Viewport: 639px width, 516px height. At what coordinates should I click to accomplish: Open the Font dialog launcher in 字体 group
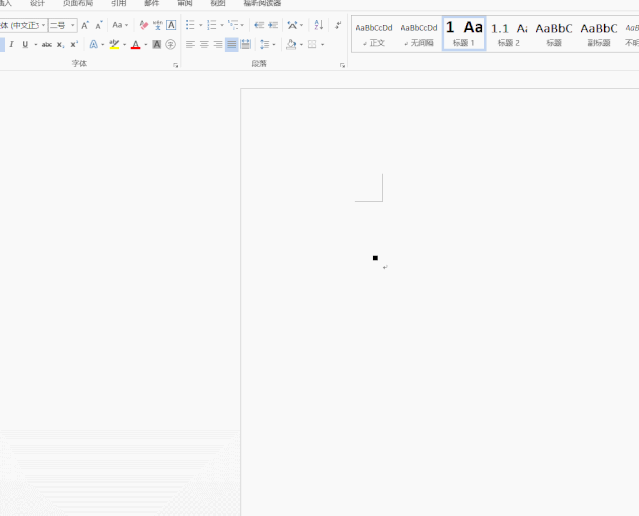coord(176,65)
